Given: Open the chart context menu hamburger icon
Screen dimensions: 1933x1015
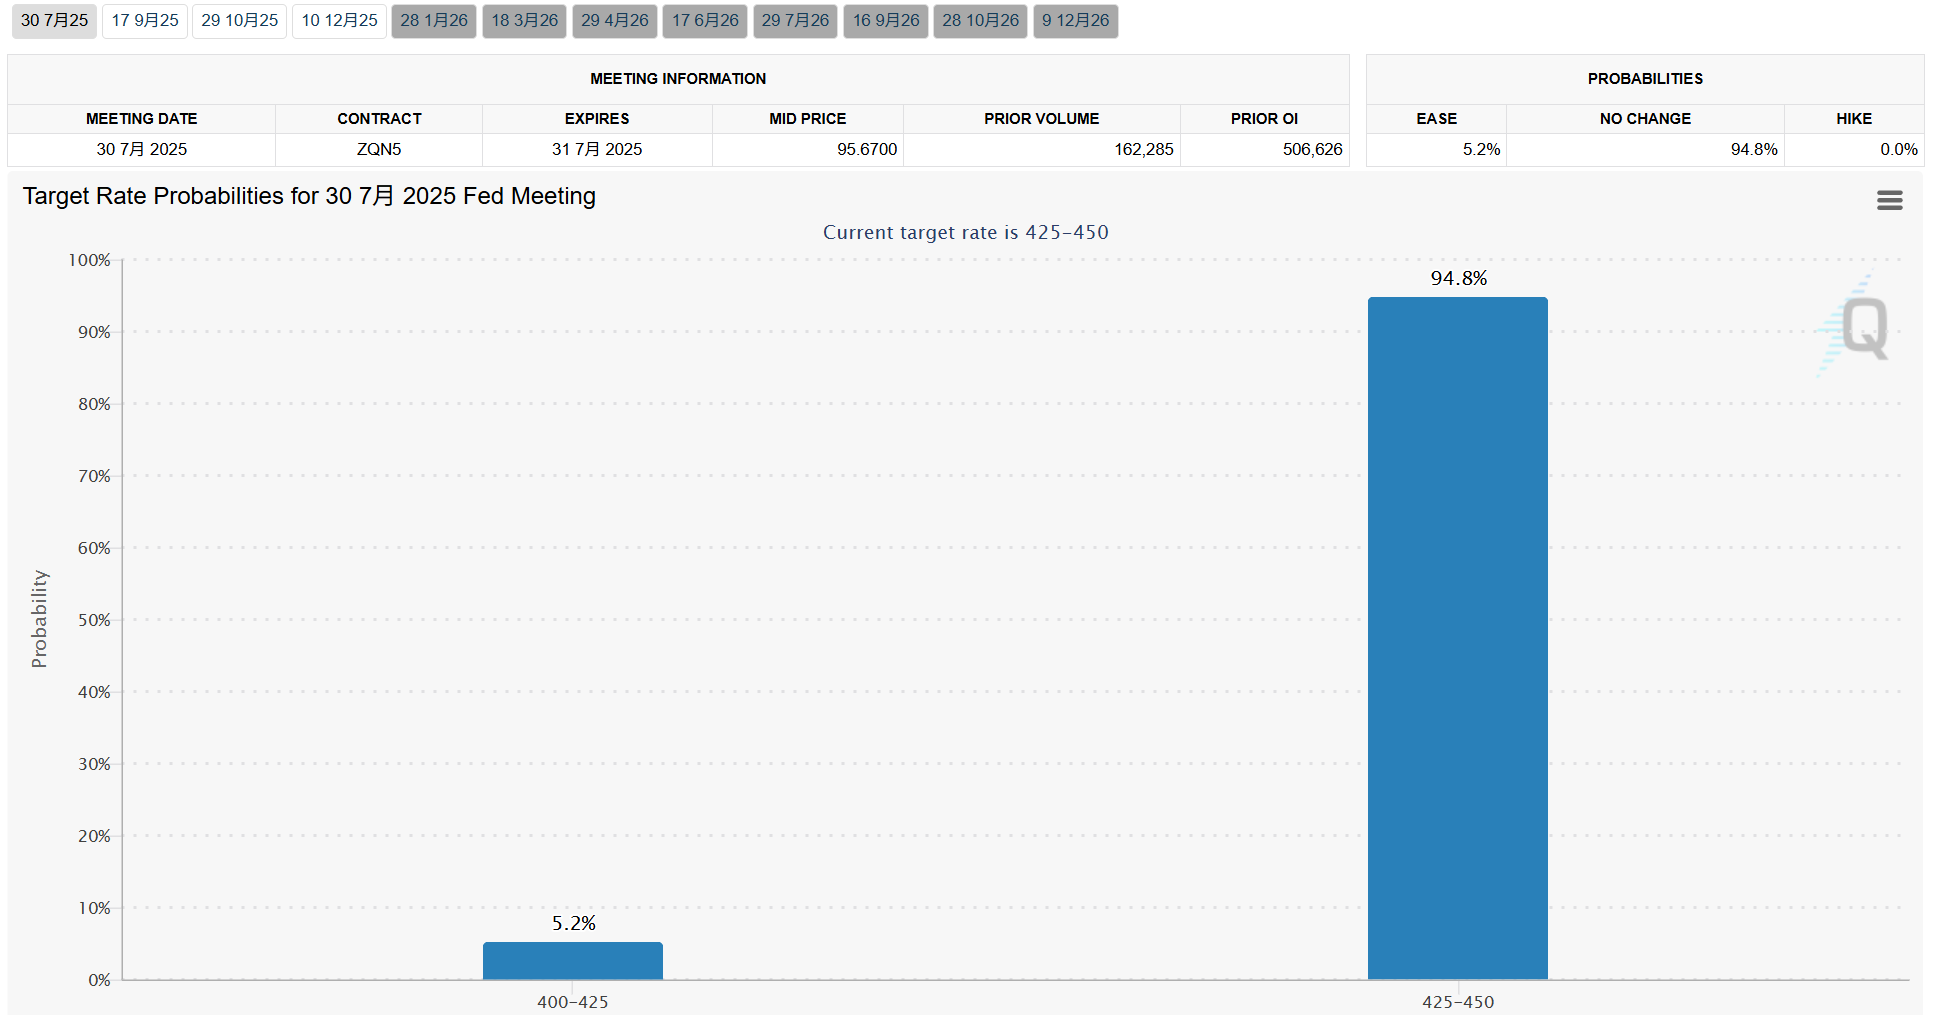Looking at the screenshot, I should (x=1889, y=200).
